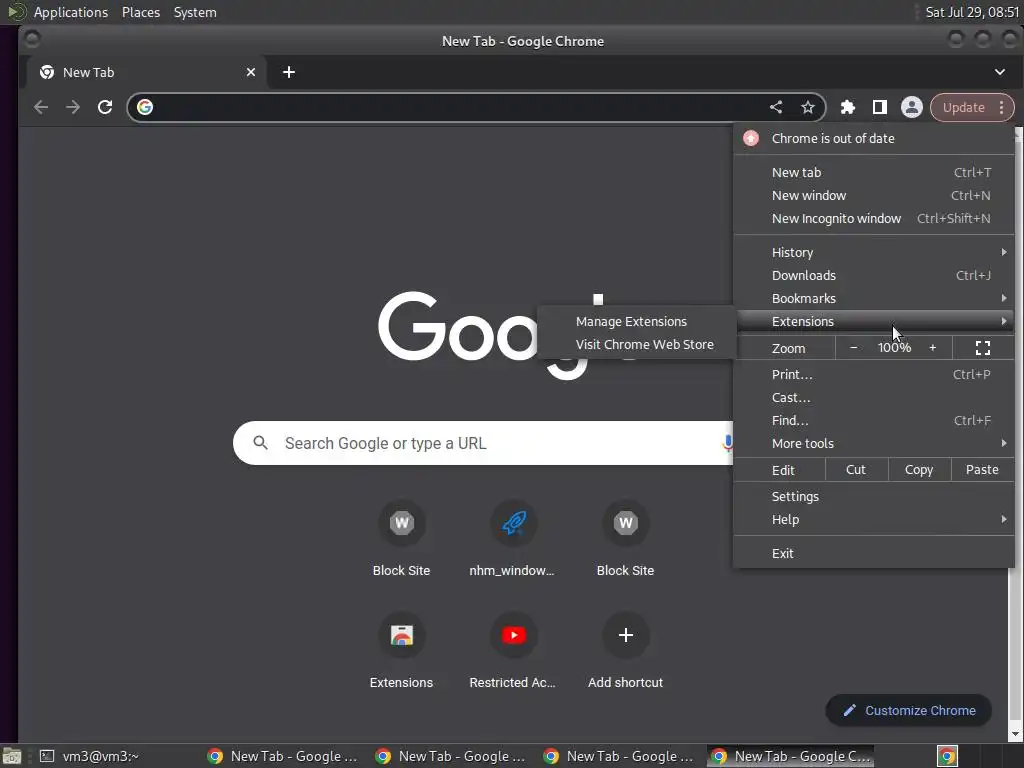Click the second Block Site shortcut
The width and height of the screenshot is (1024, 768).
click(626, 523)
